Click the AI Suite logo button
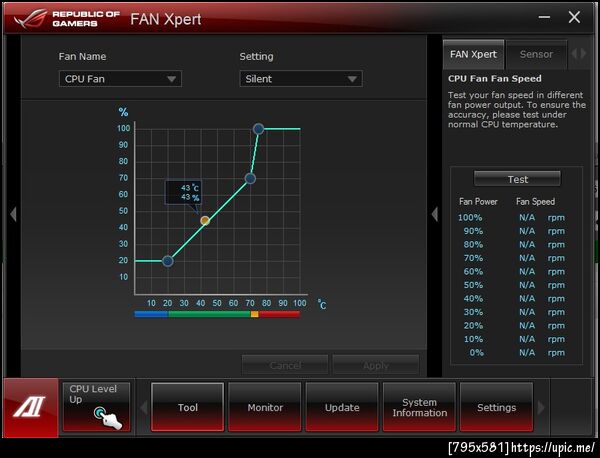The height and width of the screenshot is (458, 600). point(31,407)
